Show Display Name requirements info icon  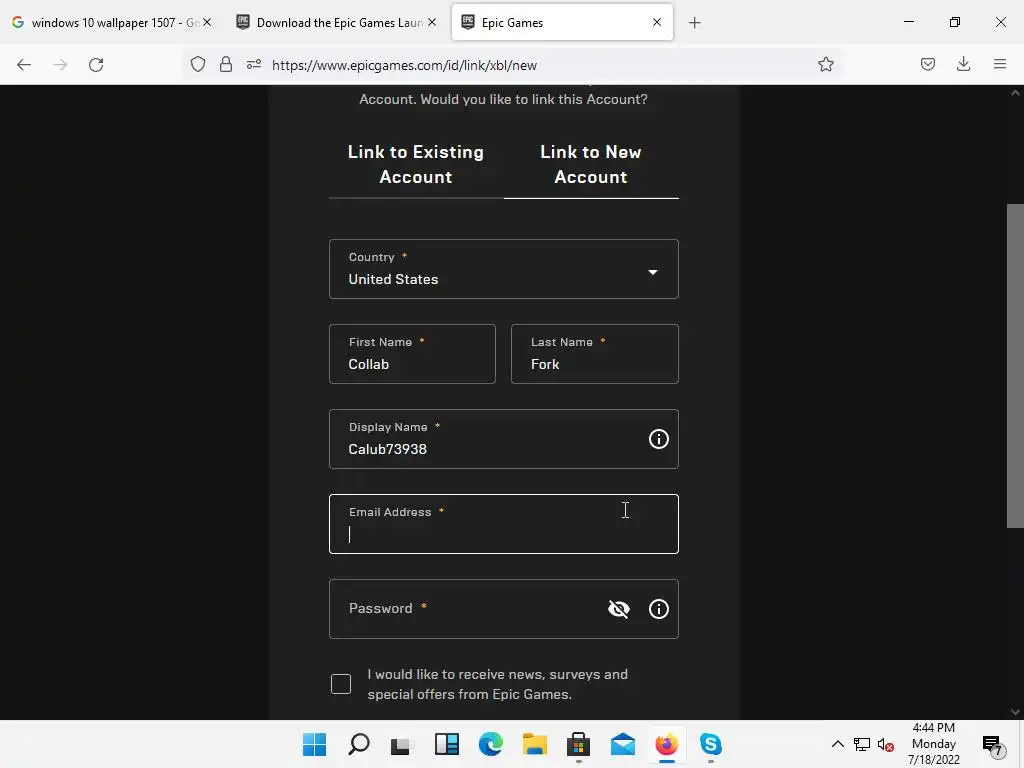(x=658, y=439)
